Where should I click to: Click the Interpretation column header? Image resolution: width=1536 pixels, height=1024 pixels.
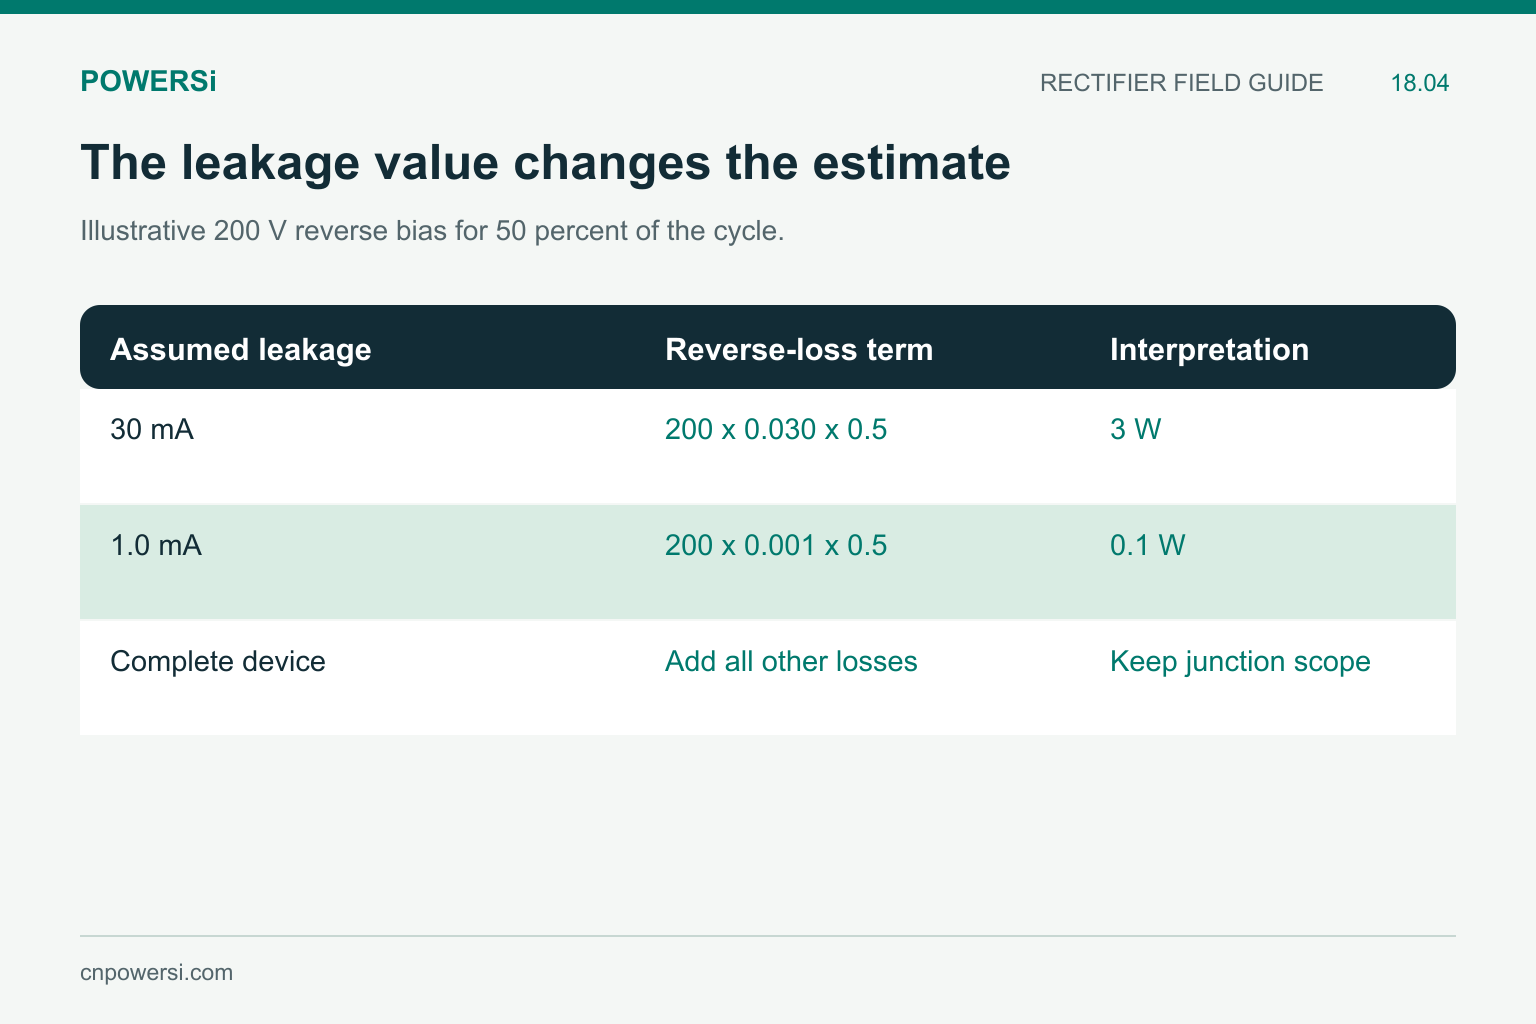[1209, 349]
